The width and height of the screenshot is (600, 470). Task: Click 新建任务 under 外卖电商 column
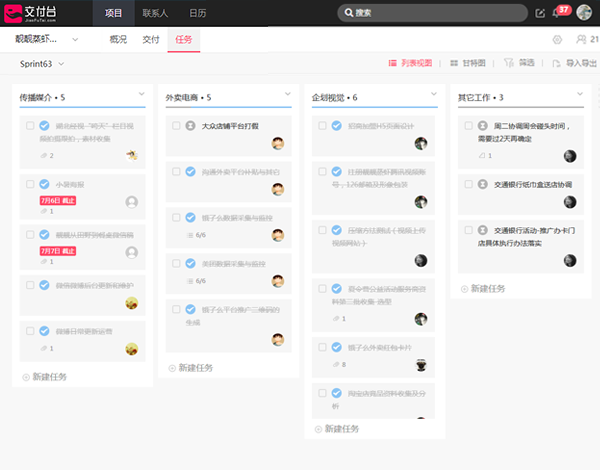191,368
